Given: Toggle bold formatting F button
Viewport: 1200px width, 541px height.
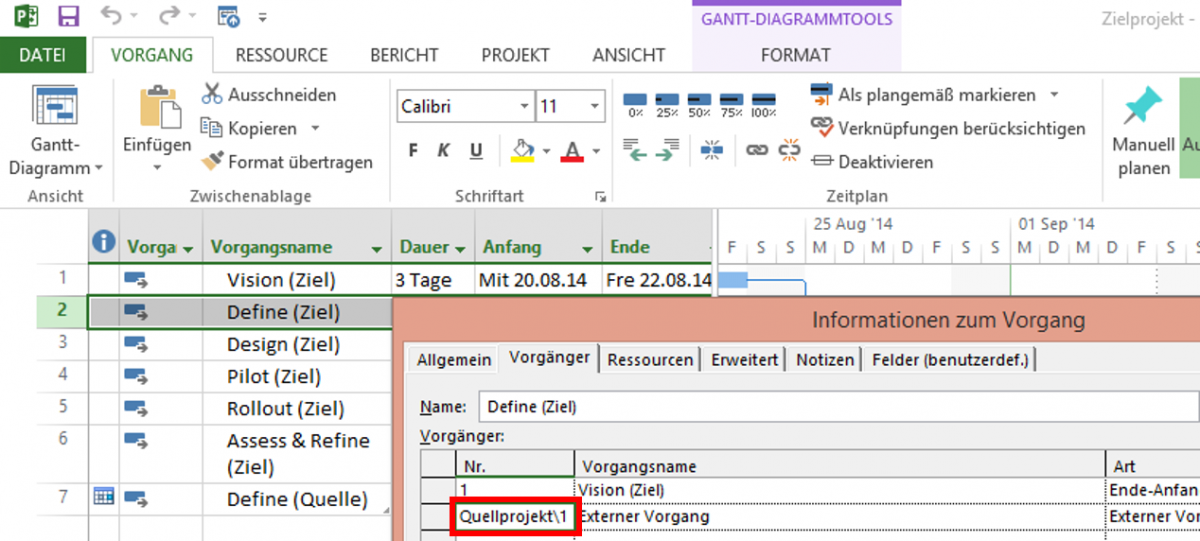Looking at the screenshot, I should coord(412,151).
